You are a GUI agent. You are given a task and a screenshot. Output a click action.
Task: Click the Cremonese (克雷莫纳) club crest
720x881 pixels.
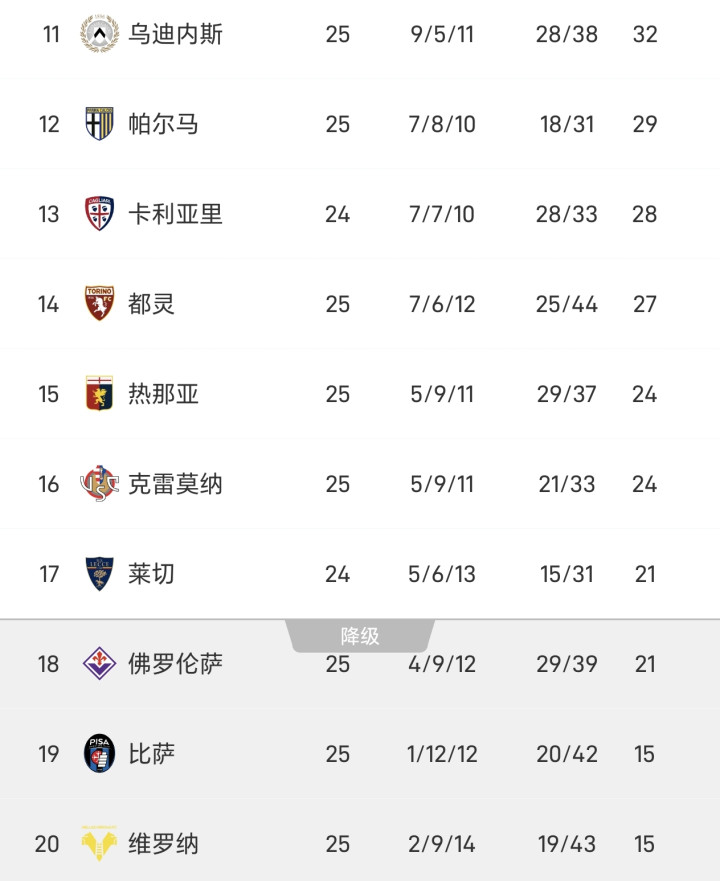click(99, 484)
